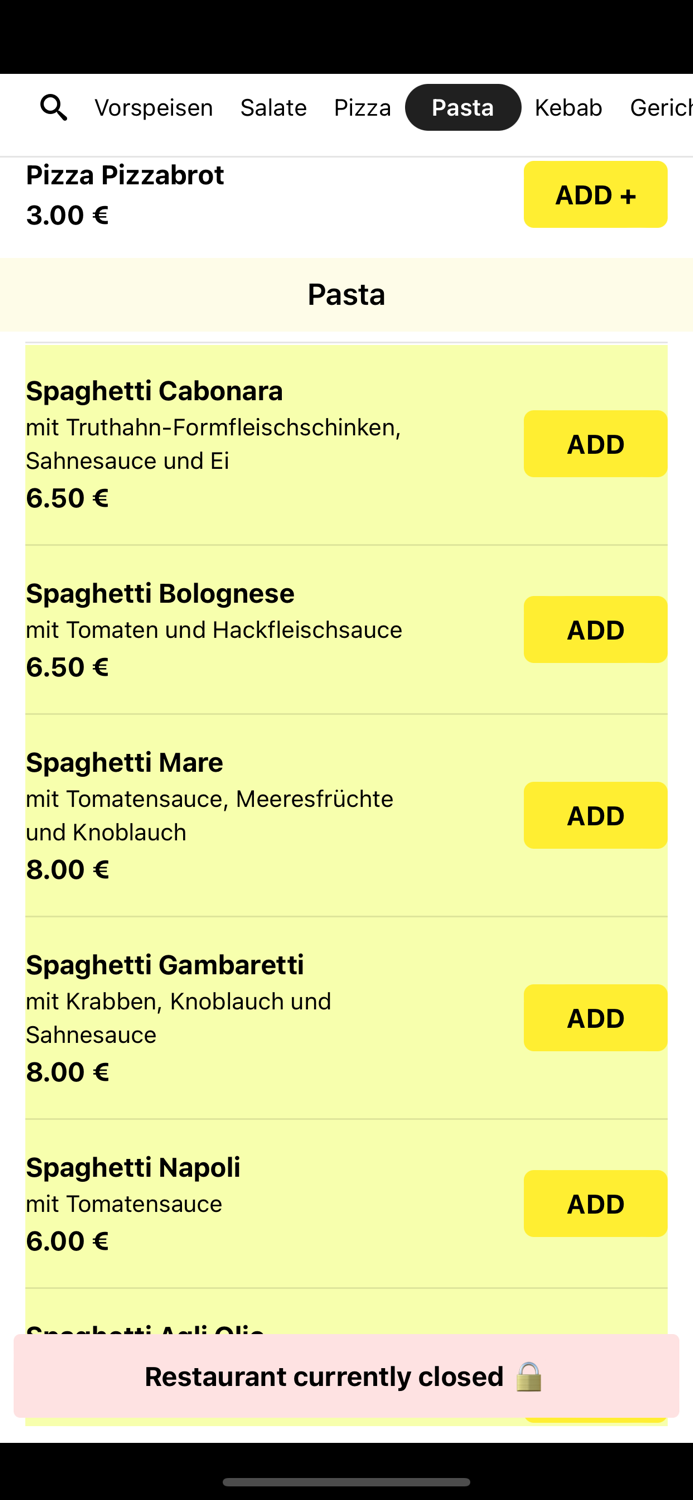Click the lock icon in closed banner

click(x=529, y=1376)
